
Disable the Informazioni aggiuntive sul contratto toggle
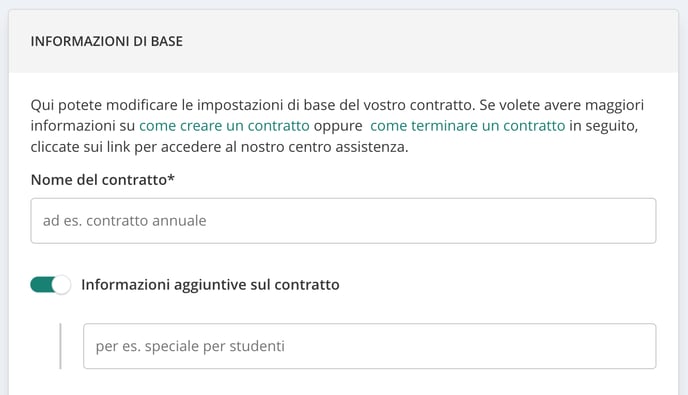click(x=50, y=285)
